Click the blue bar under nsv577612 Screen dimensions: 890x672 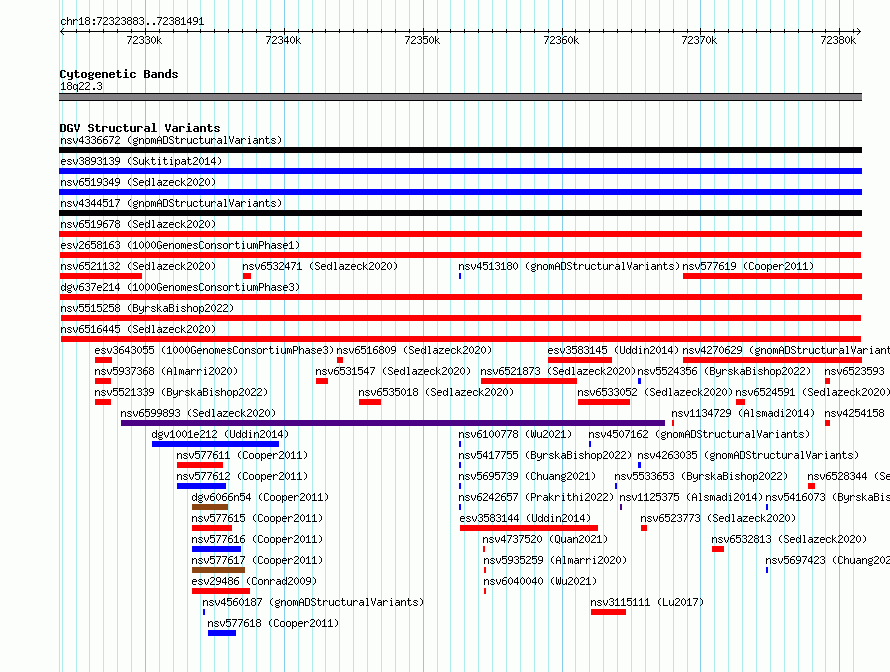pyautogui.click(x=201, y=486)
